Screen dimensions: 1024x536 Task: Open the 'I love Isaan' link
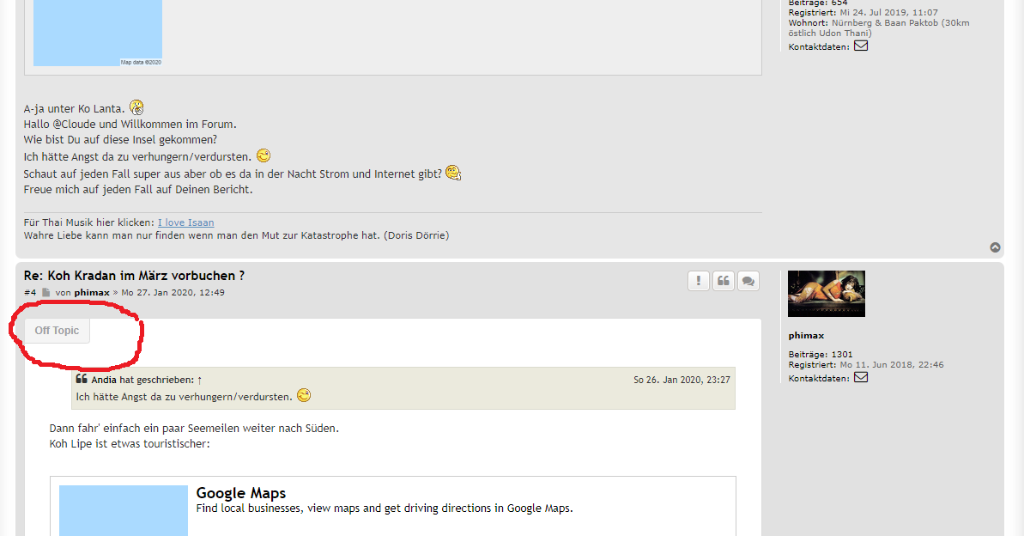pos(185,223)
